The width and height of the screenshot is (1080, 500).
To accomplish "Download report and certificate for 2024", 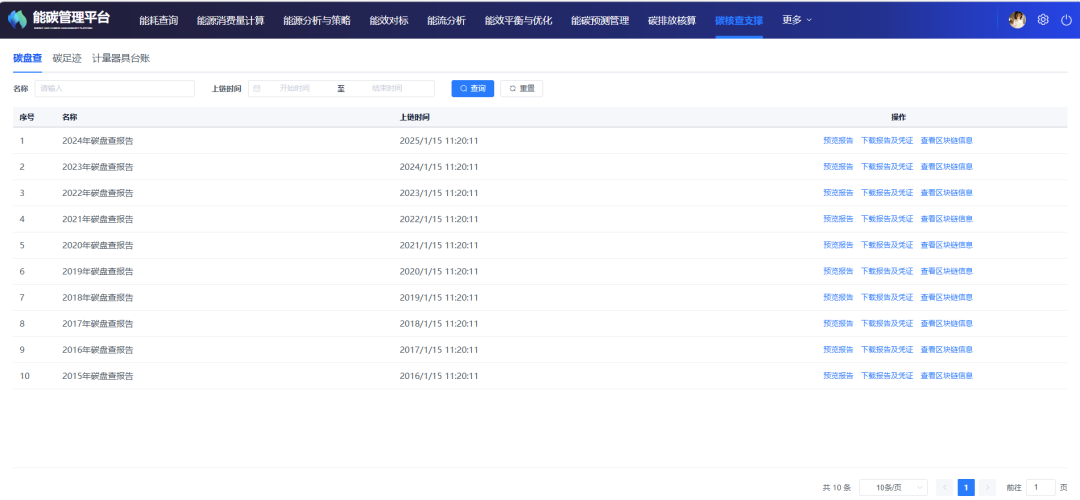I will coord(887,140).
